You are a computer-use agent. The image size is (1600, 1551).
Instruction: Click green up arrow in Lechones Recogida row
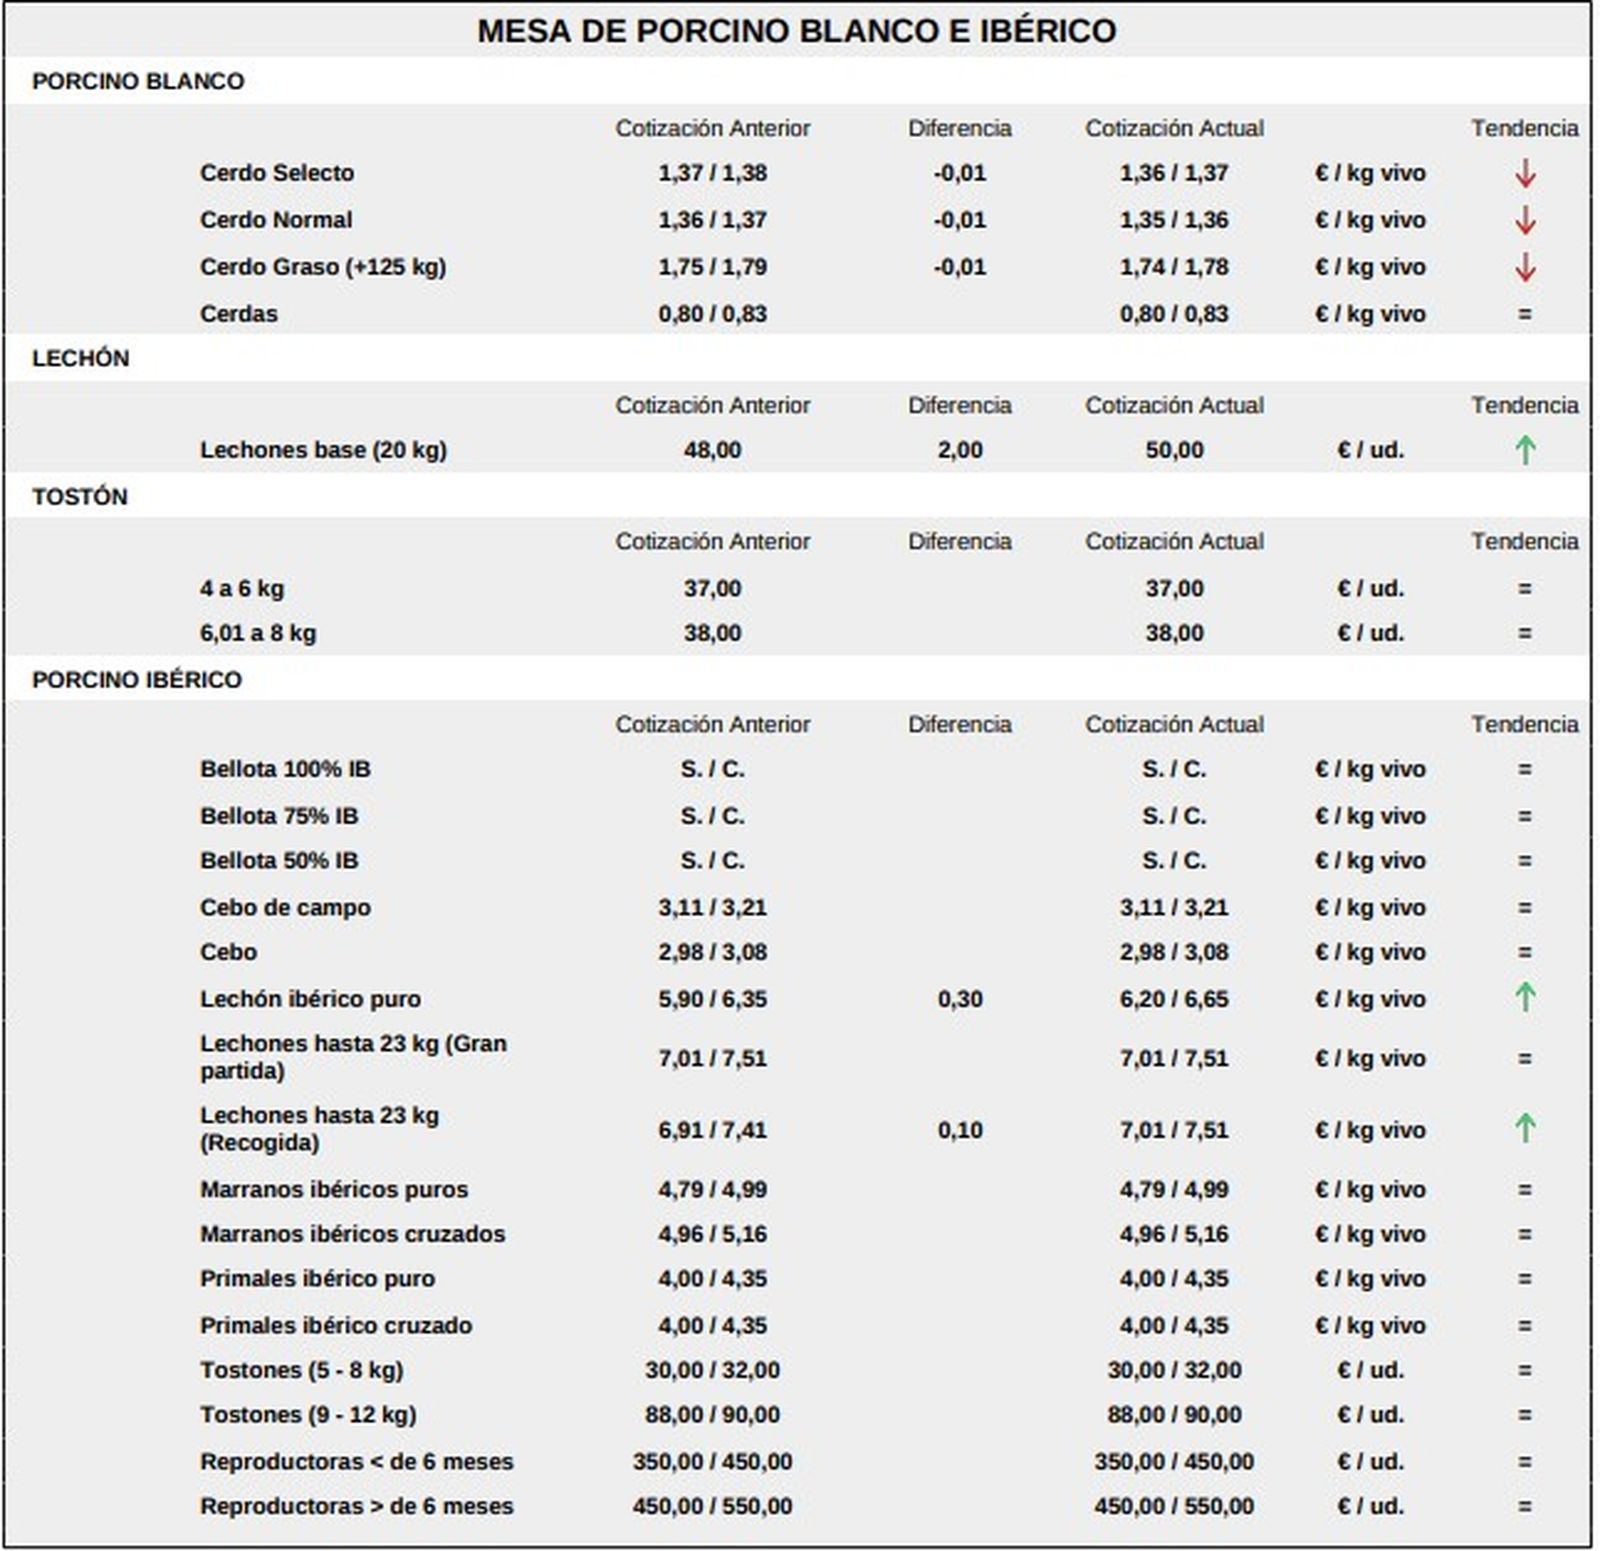1524,1128
